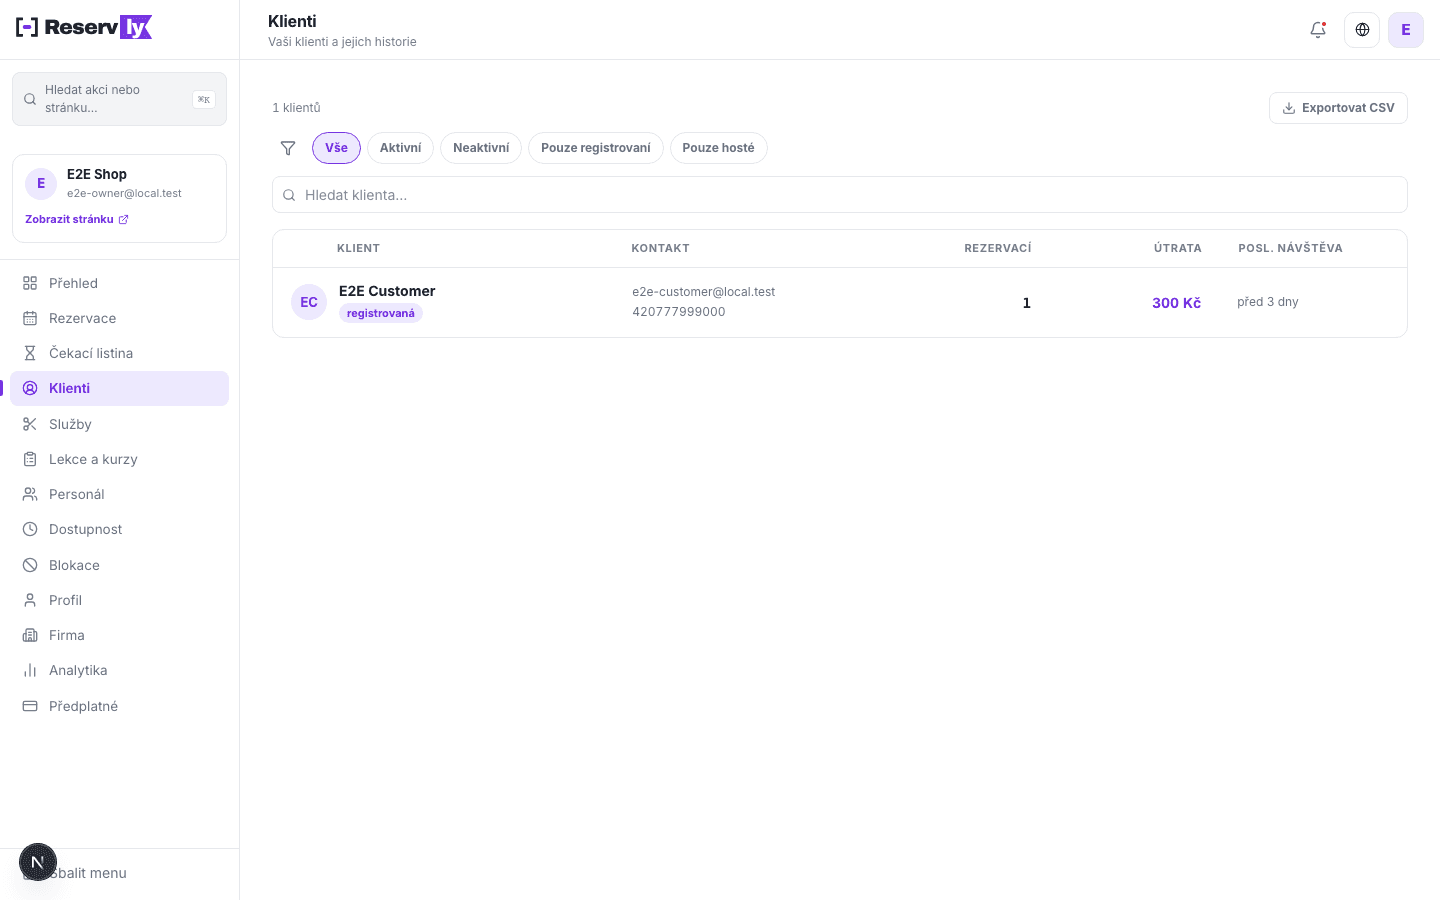
Task: Click the Firma building icon
Action: tap(30, 635)
